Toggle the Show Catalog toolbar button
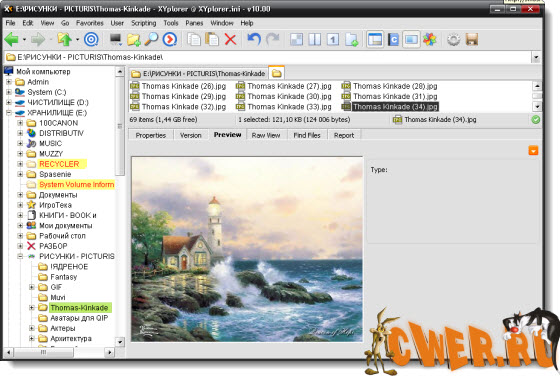 (393, 39)
